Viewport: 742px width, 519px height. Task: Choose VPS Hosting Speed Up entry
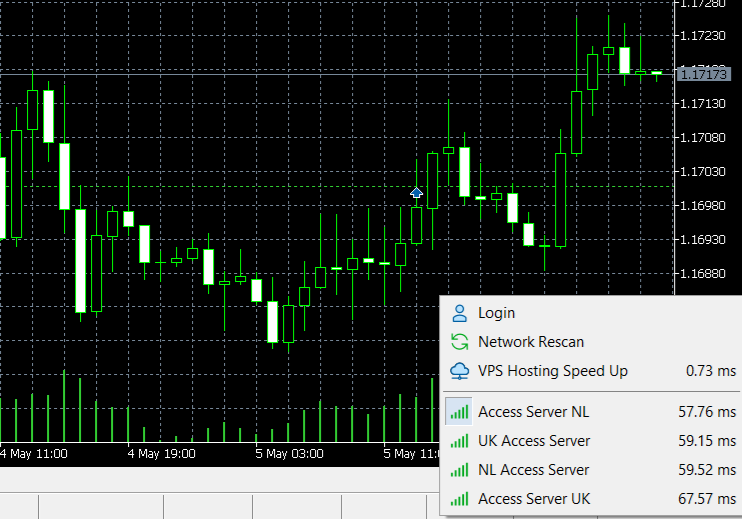coord(591,371)
